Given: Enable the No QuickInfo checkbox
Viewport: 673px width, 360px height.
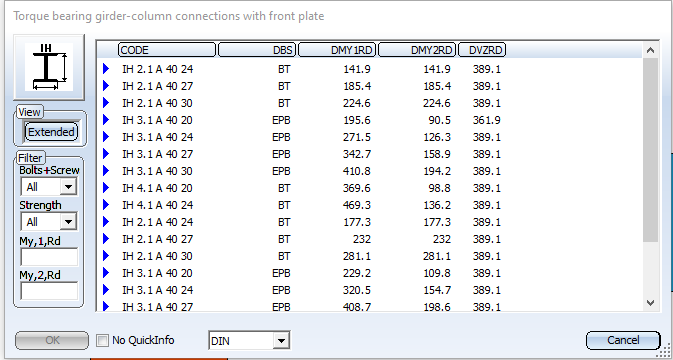Looking at the screenshot, I should coord(103,341).
